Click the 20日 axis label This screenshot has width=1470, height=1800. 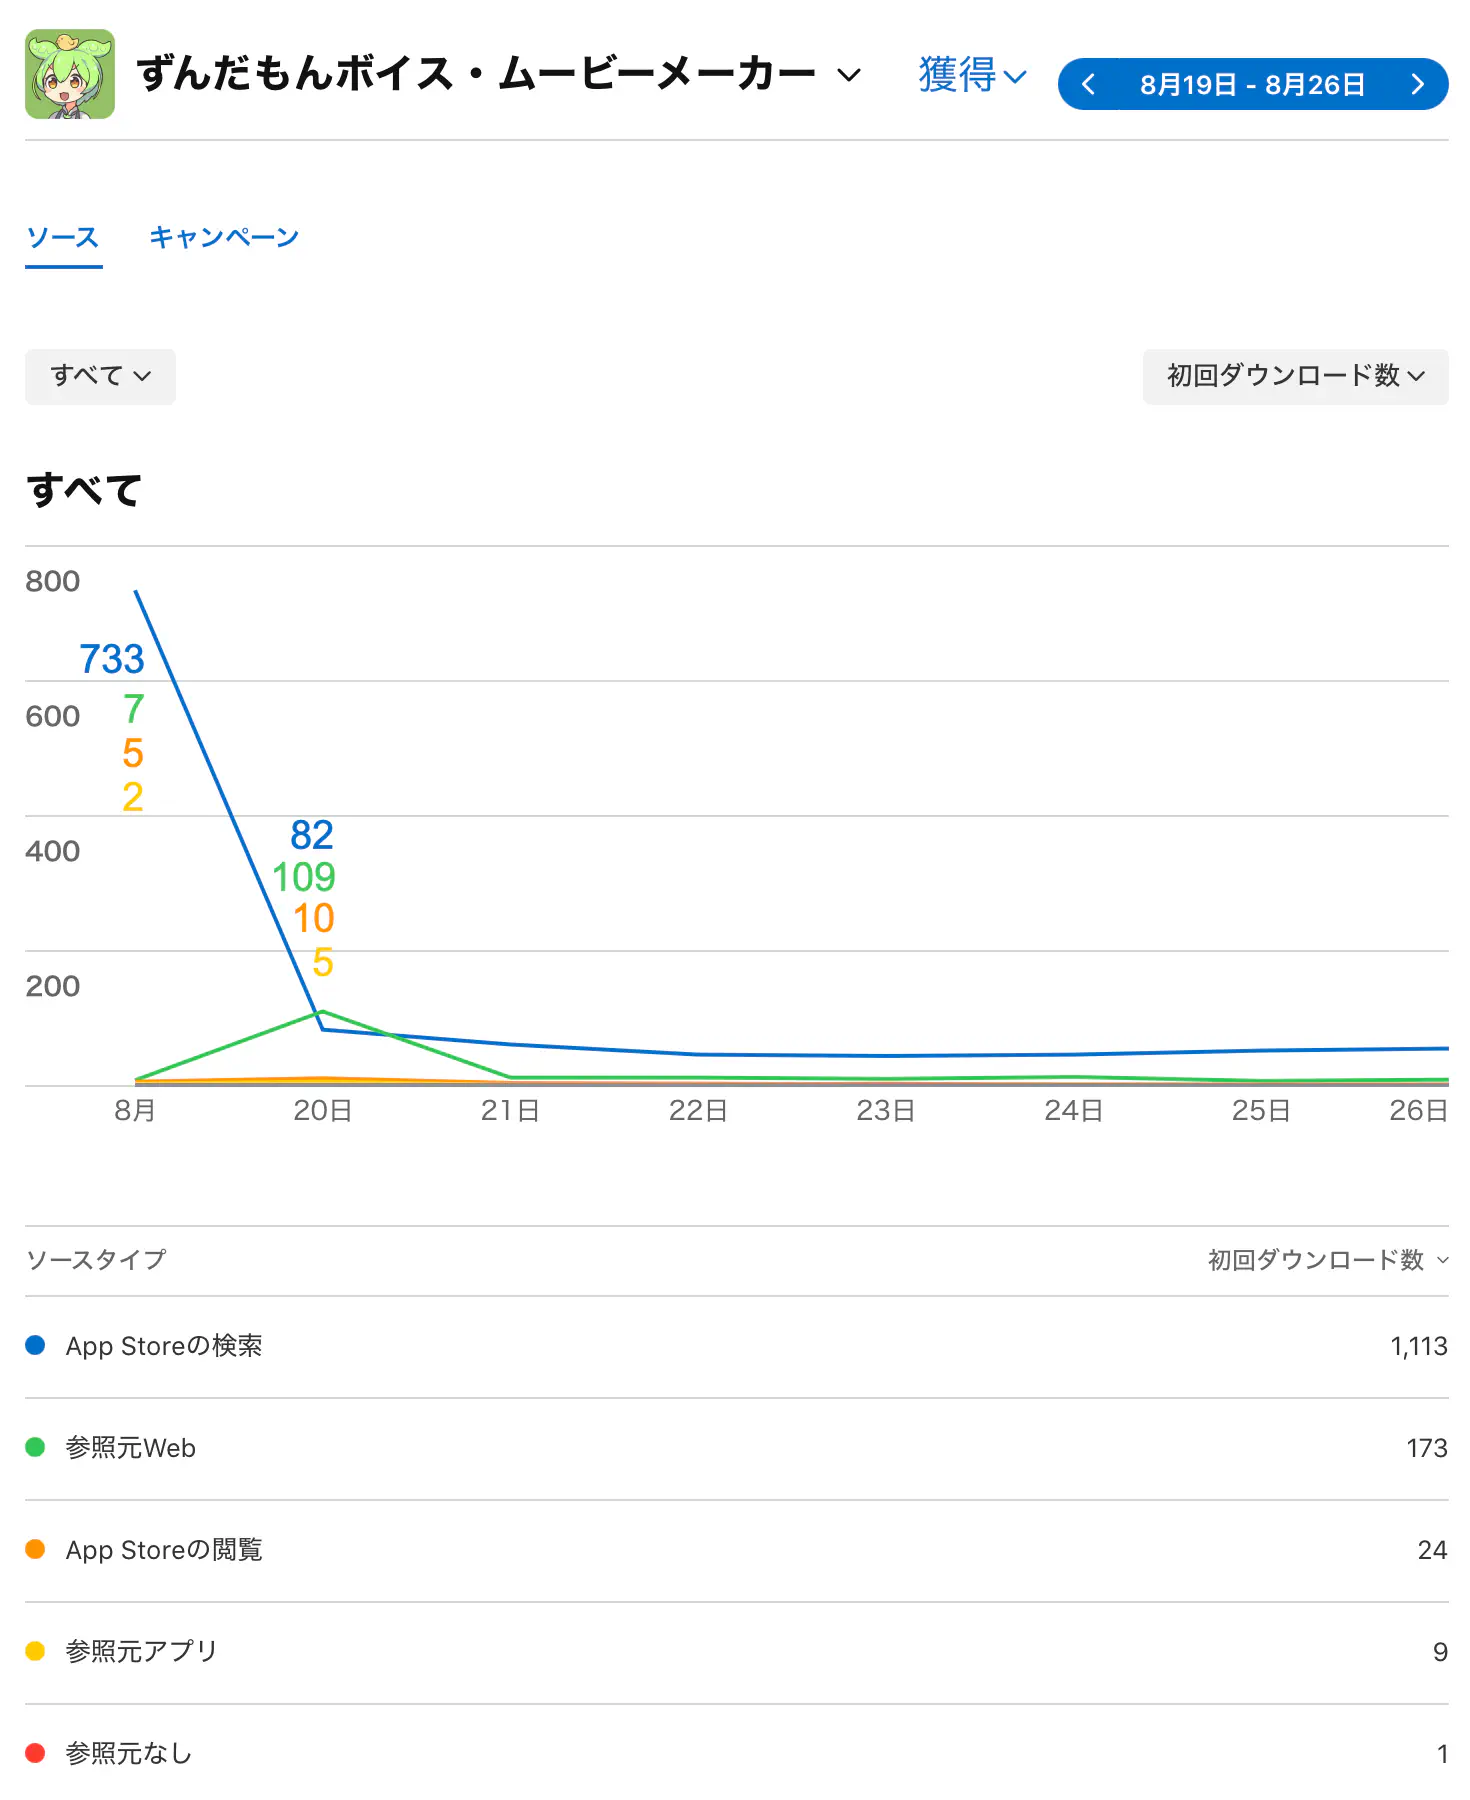[322, 1111]
